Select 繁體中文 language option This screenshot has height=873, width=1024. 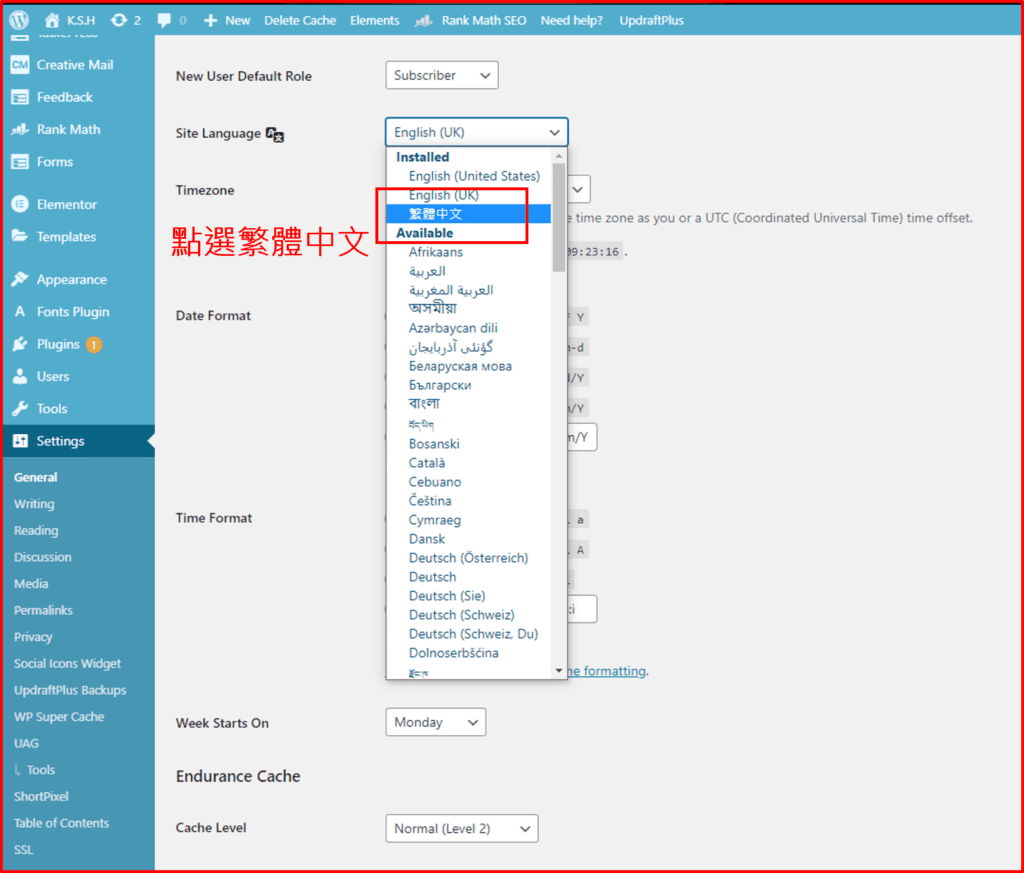click(436, 214)
